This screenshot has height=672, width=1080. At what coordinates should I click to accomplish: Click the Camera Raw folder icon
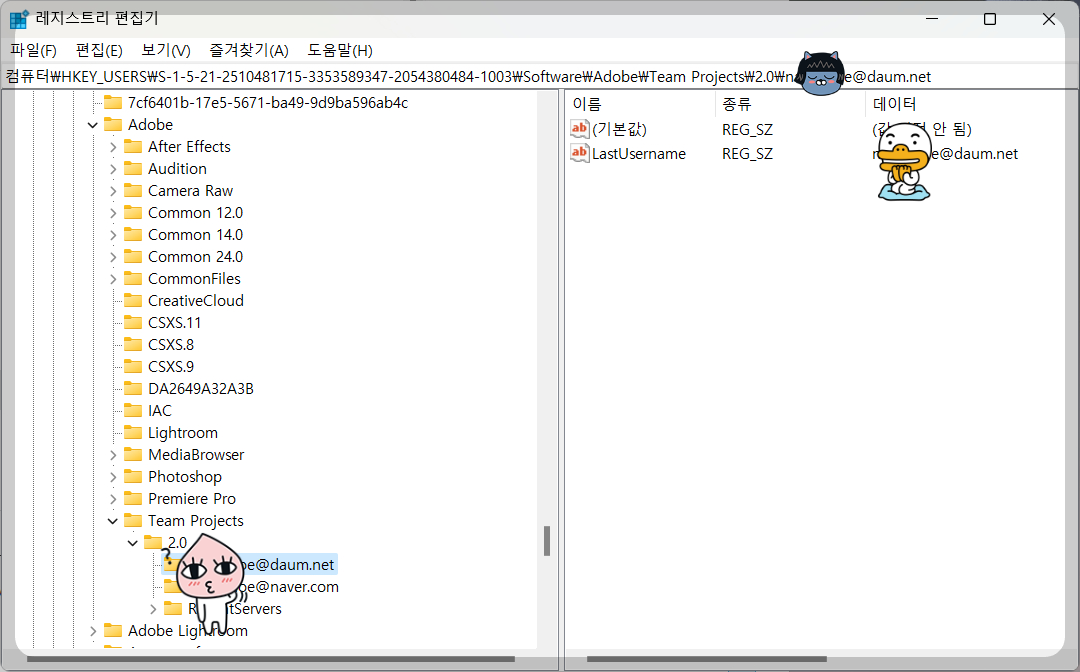133,191
